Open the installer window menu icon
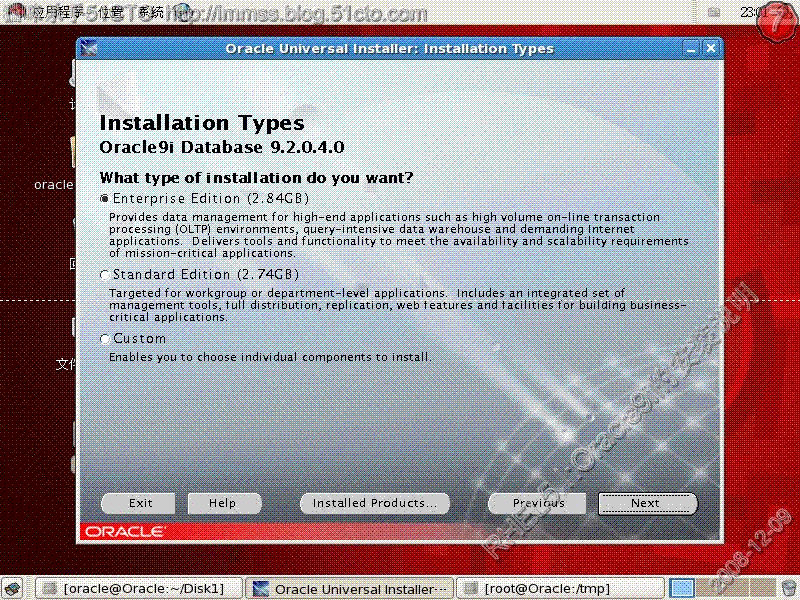 click(89, 48)
